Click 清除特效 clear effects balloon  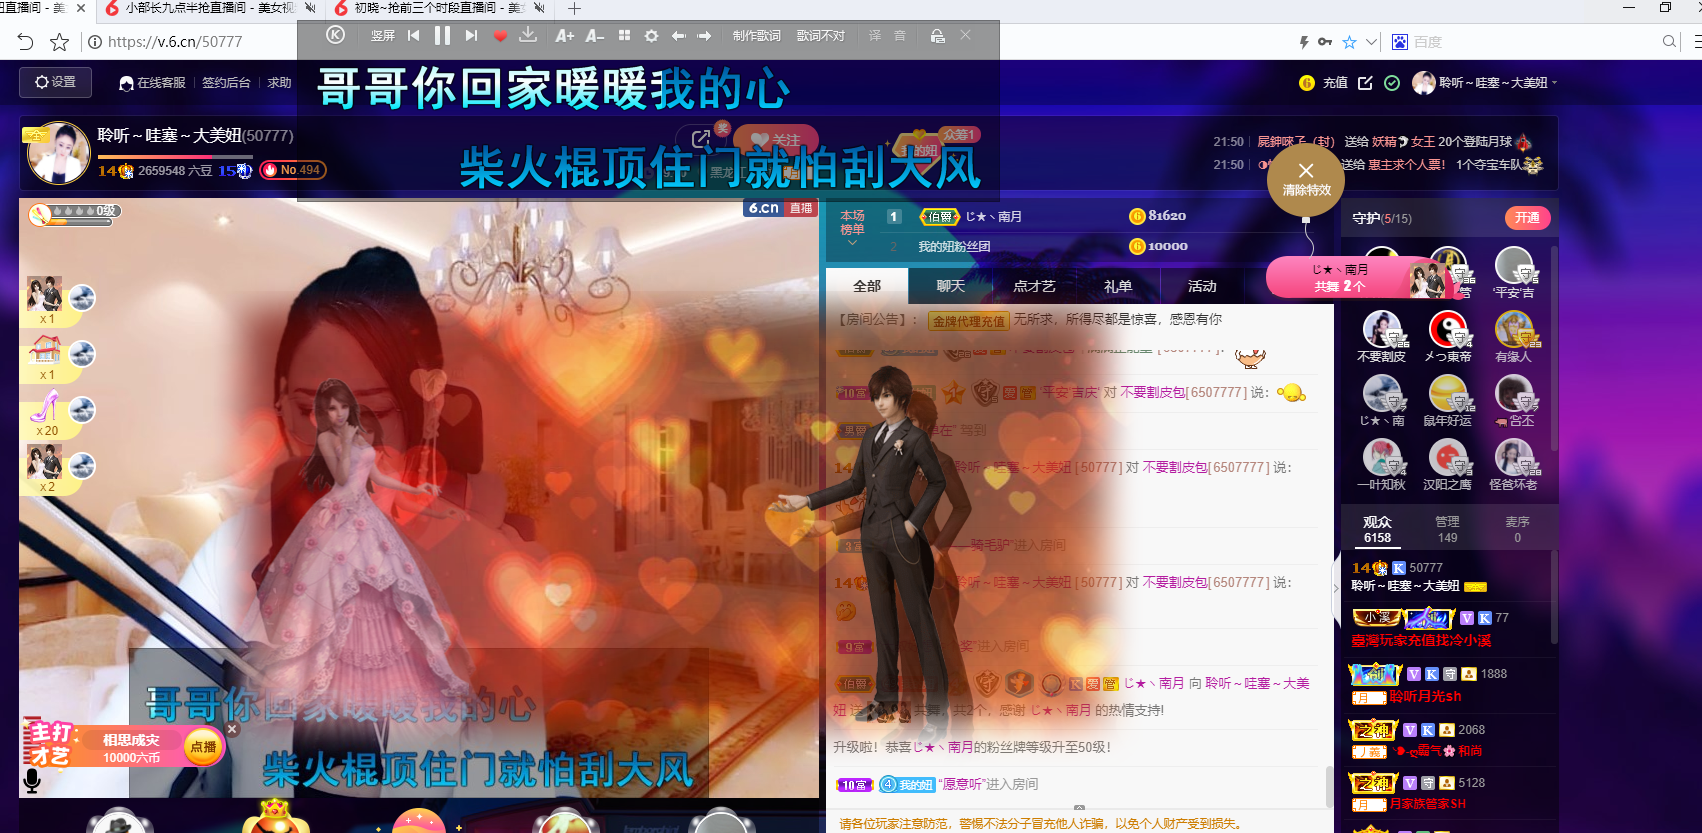[1306, 179]
